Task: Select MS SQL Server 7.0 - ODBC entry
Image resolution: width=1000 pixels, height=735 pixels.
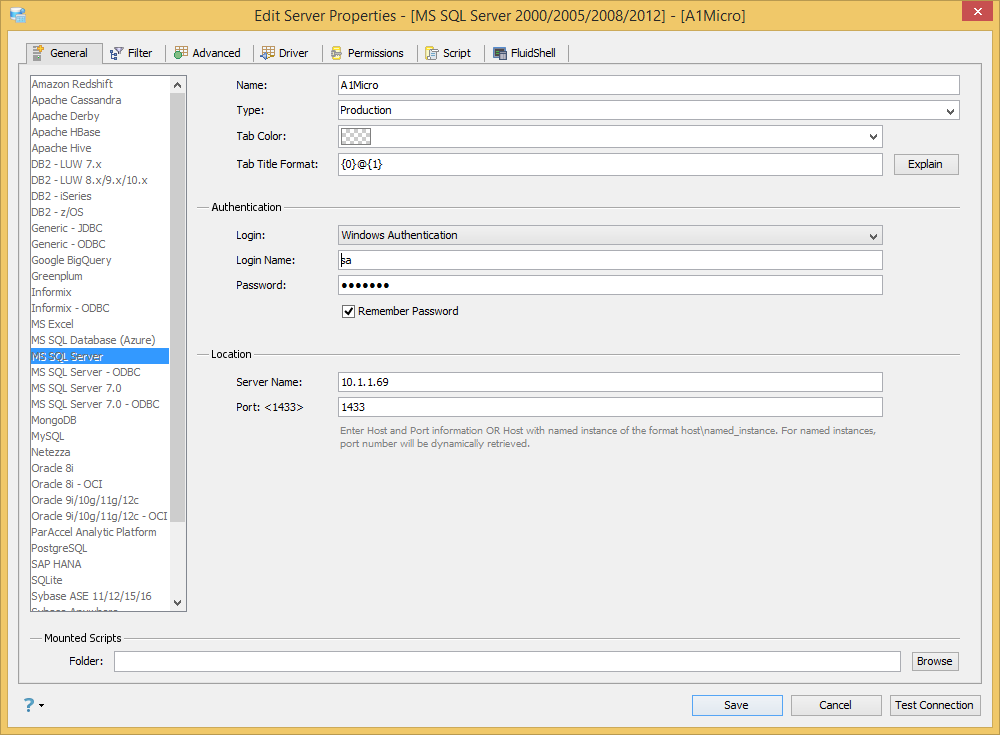Action: [x=95, y=404]
